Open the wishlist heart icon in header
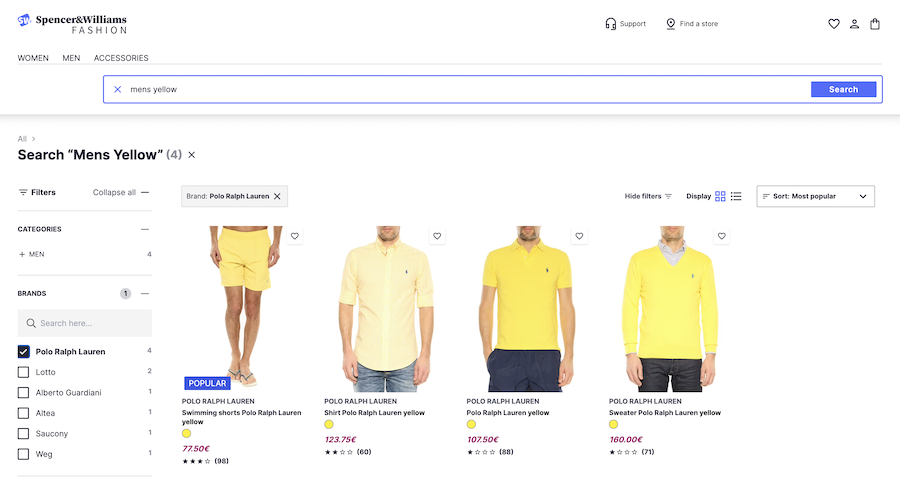Image resolution: width=900 pixels, height=482 pixels. [x=833, y=24]
